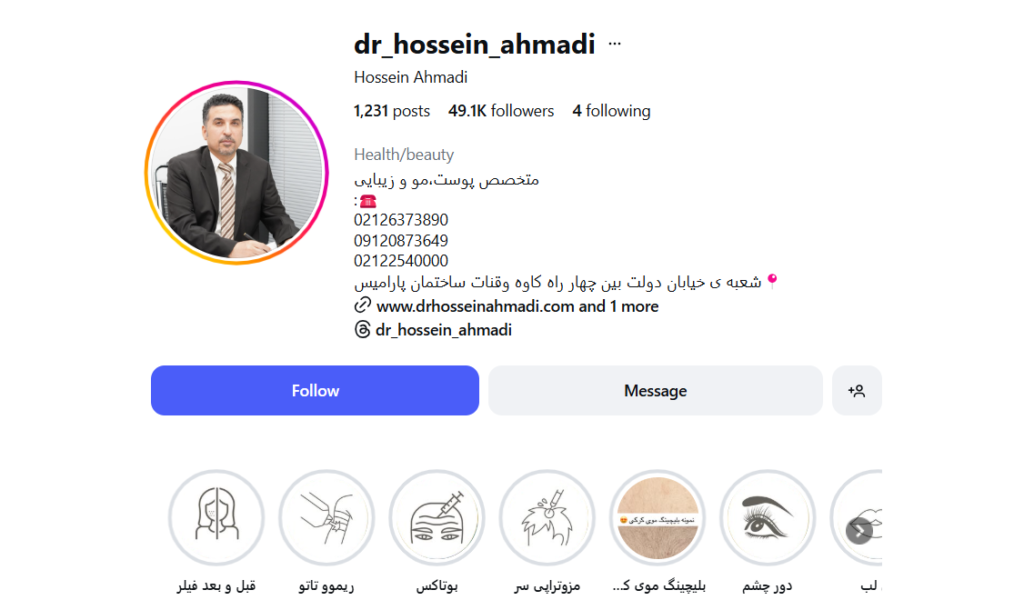This screenshot has width=1024, height=610.
Task: Open the eye area story highlight
Action: pyautogui.click(x=767, y=518)
